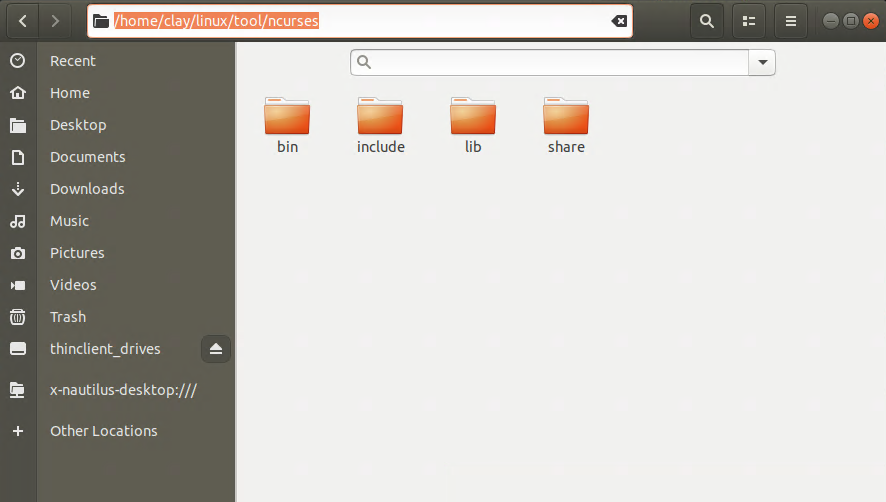Minimize the file manager window

coord(831,21)
